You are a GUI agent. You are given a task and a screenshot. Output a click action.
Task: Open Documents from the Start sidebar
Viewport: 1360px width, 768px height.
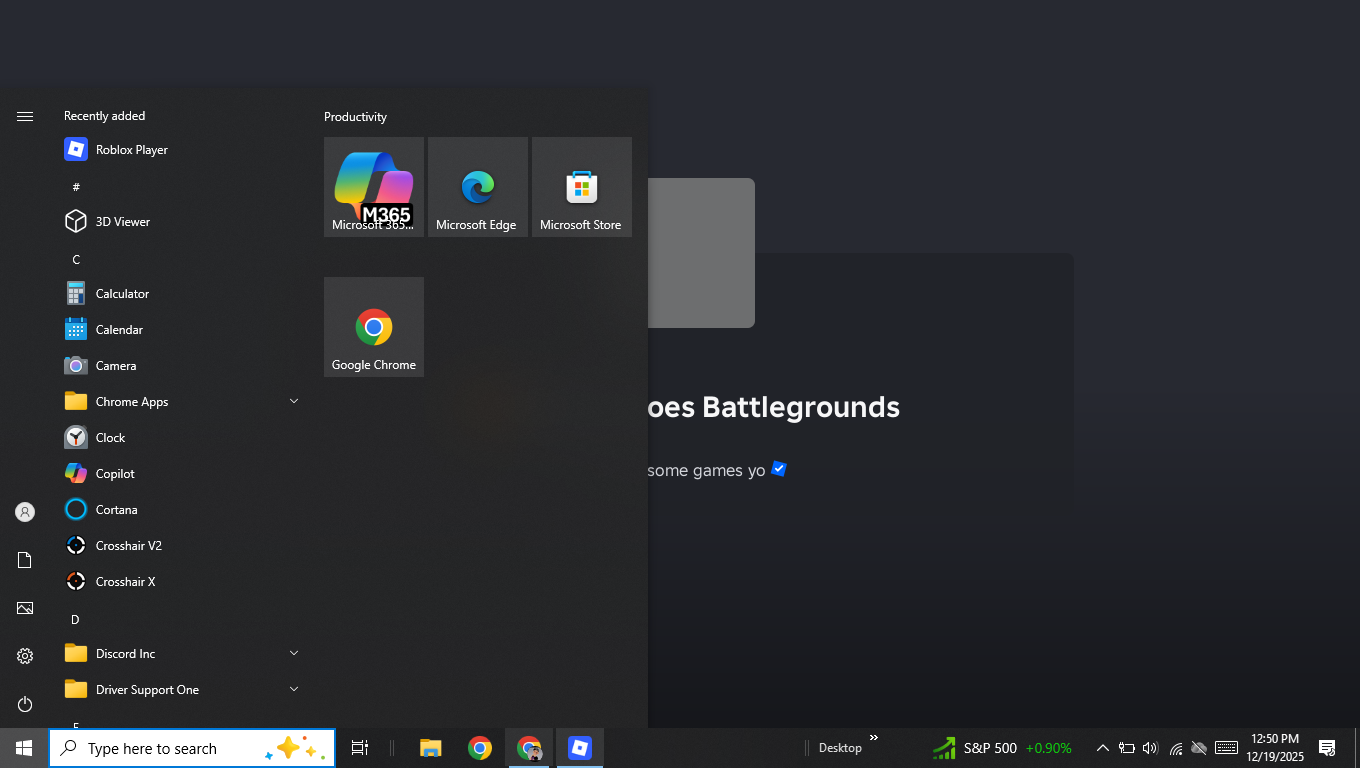coord(25,560)
